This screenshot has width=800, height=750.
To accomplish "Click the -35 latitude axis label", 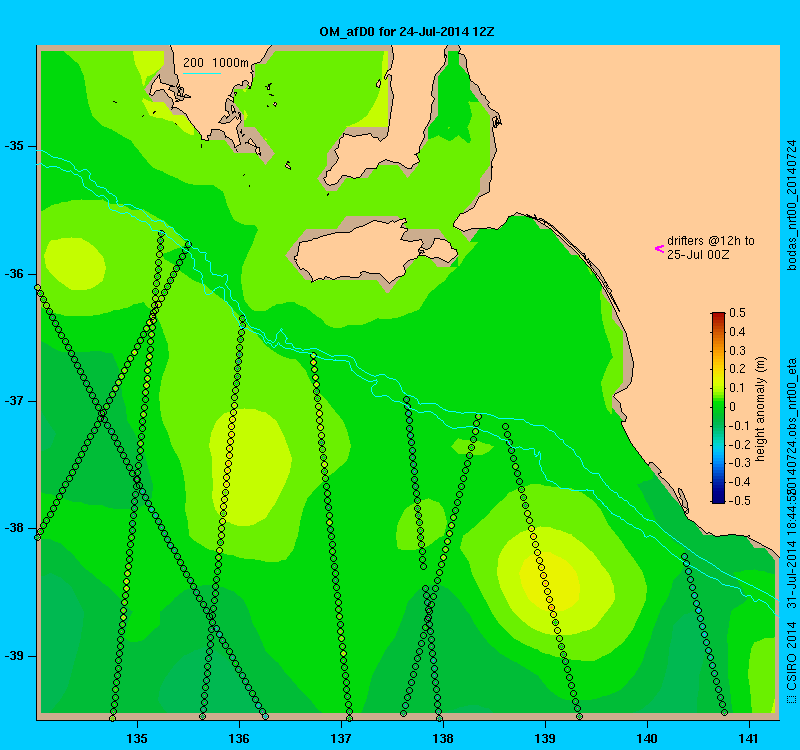I will [x=14, y=146].
